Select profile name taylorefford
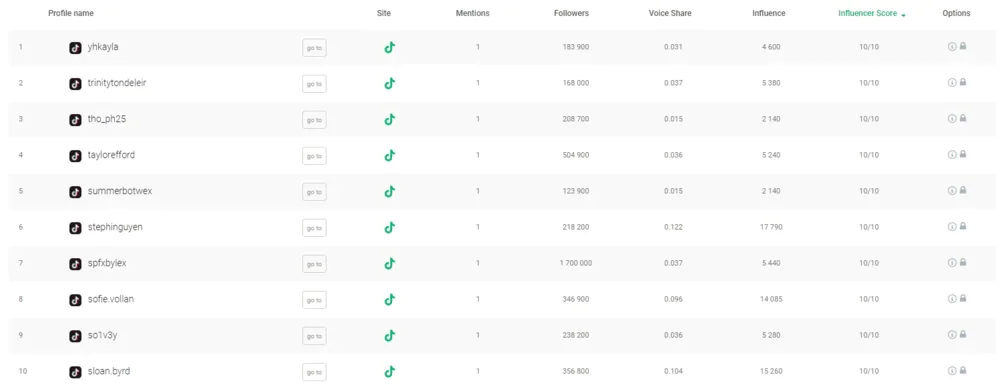 pos(112,155)
